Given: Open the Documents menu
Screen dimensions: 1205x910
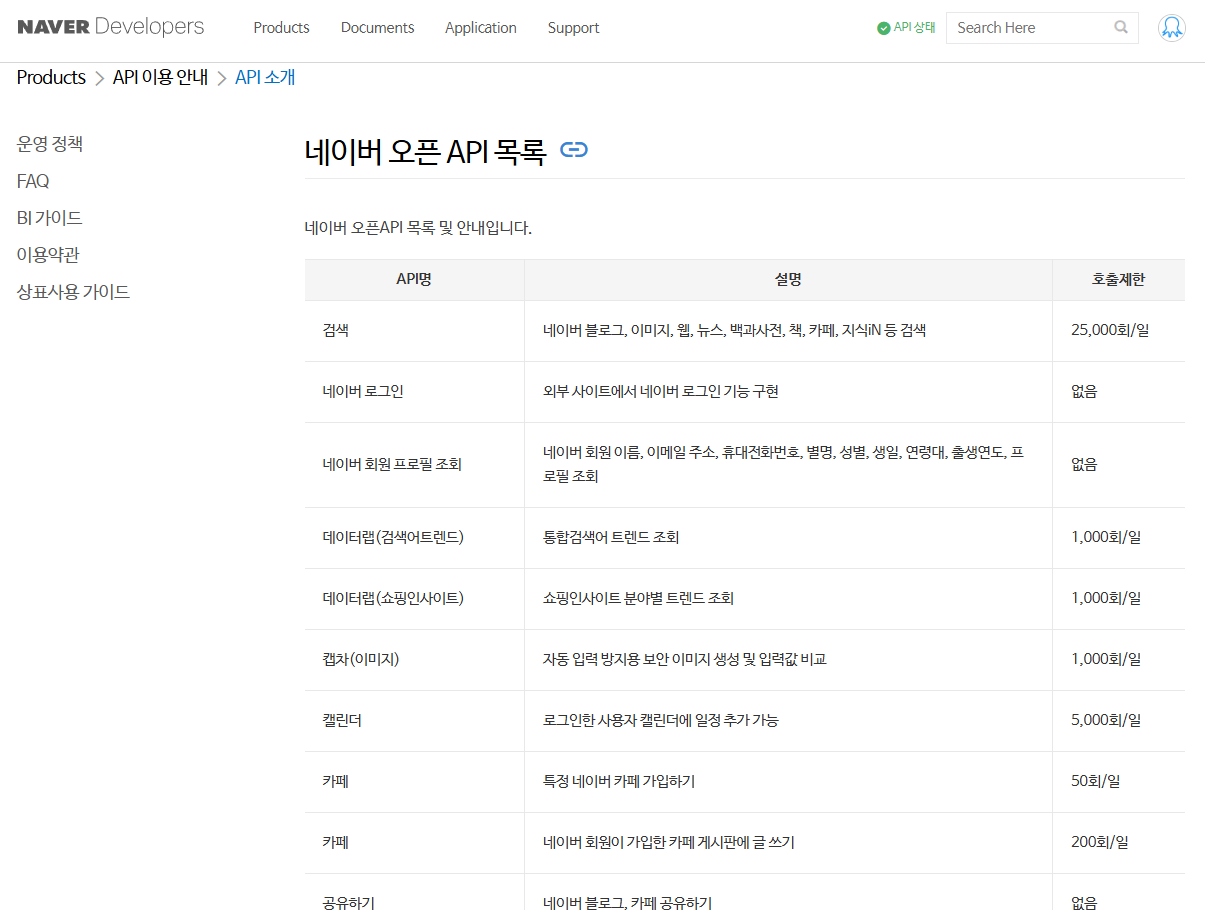Looking at the screenshot, I should point(377,28).
